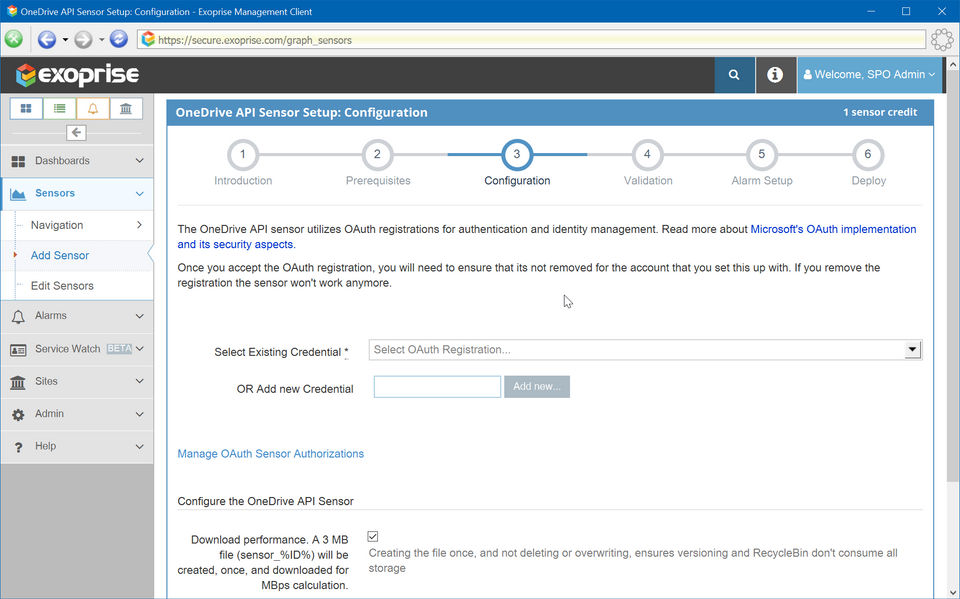The image size is (960, 599).
Task: Go to step 1 Introduction
Action: point(243,154)
